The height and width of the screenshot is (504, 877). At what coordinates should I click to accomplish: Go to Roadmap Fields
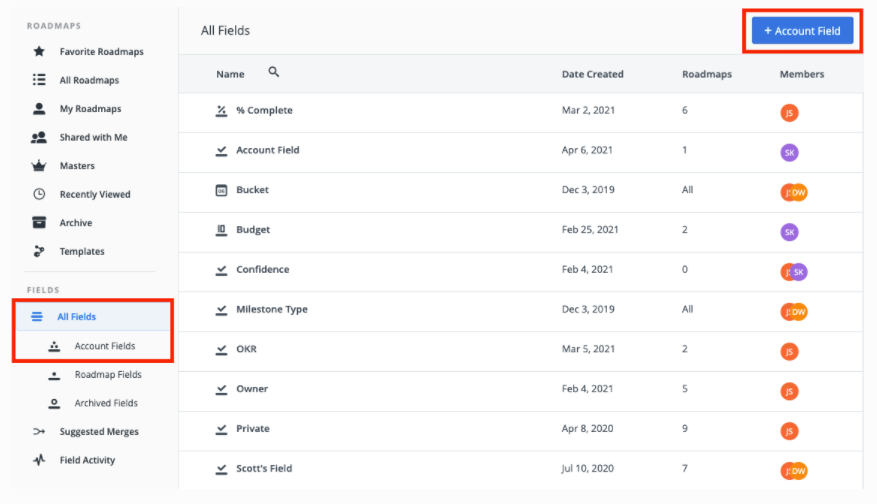(107, 375)
